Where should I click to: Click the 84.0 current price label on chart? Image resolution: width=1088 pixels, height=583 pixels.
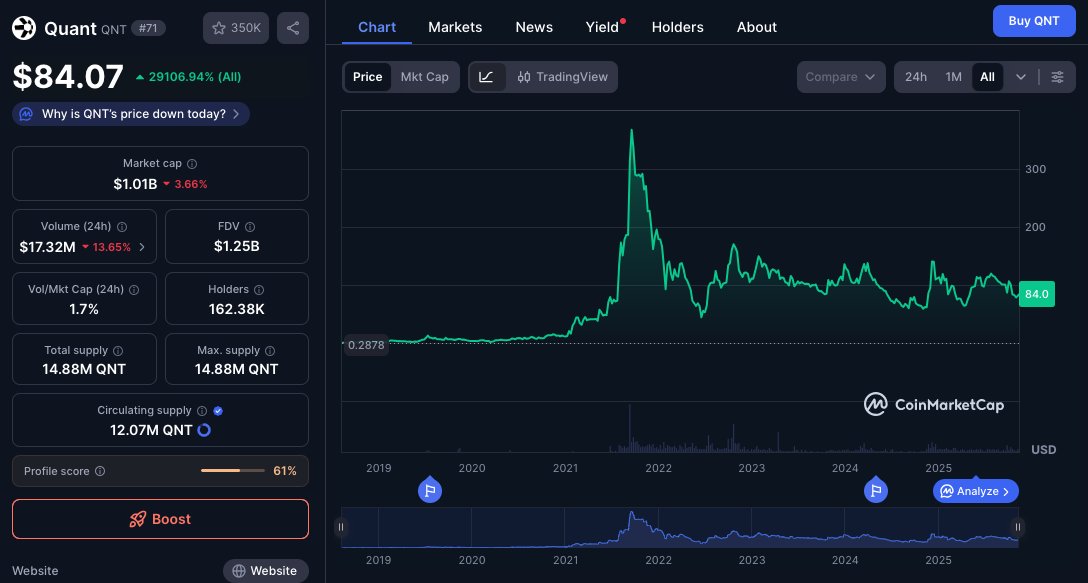click(1037, 294)
